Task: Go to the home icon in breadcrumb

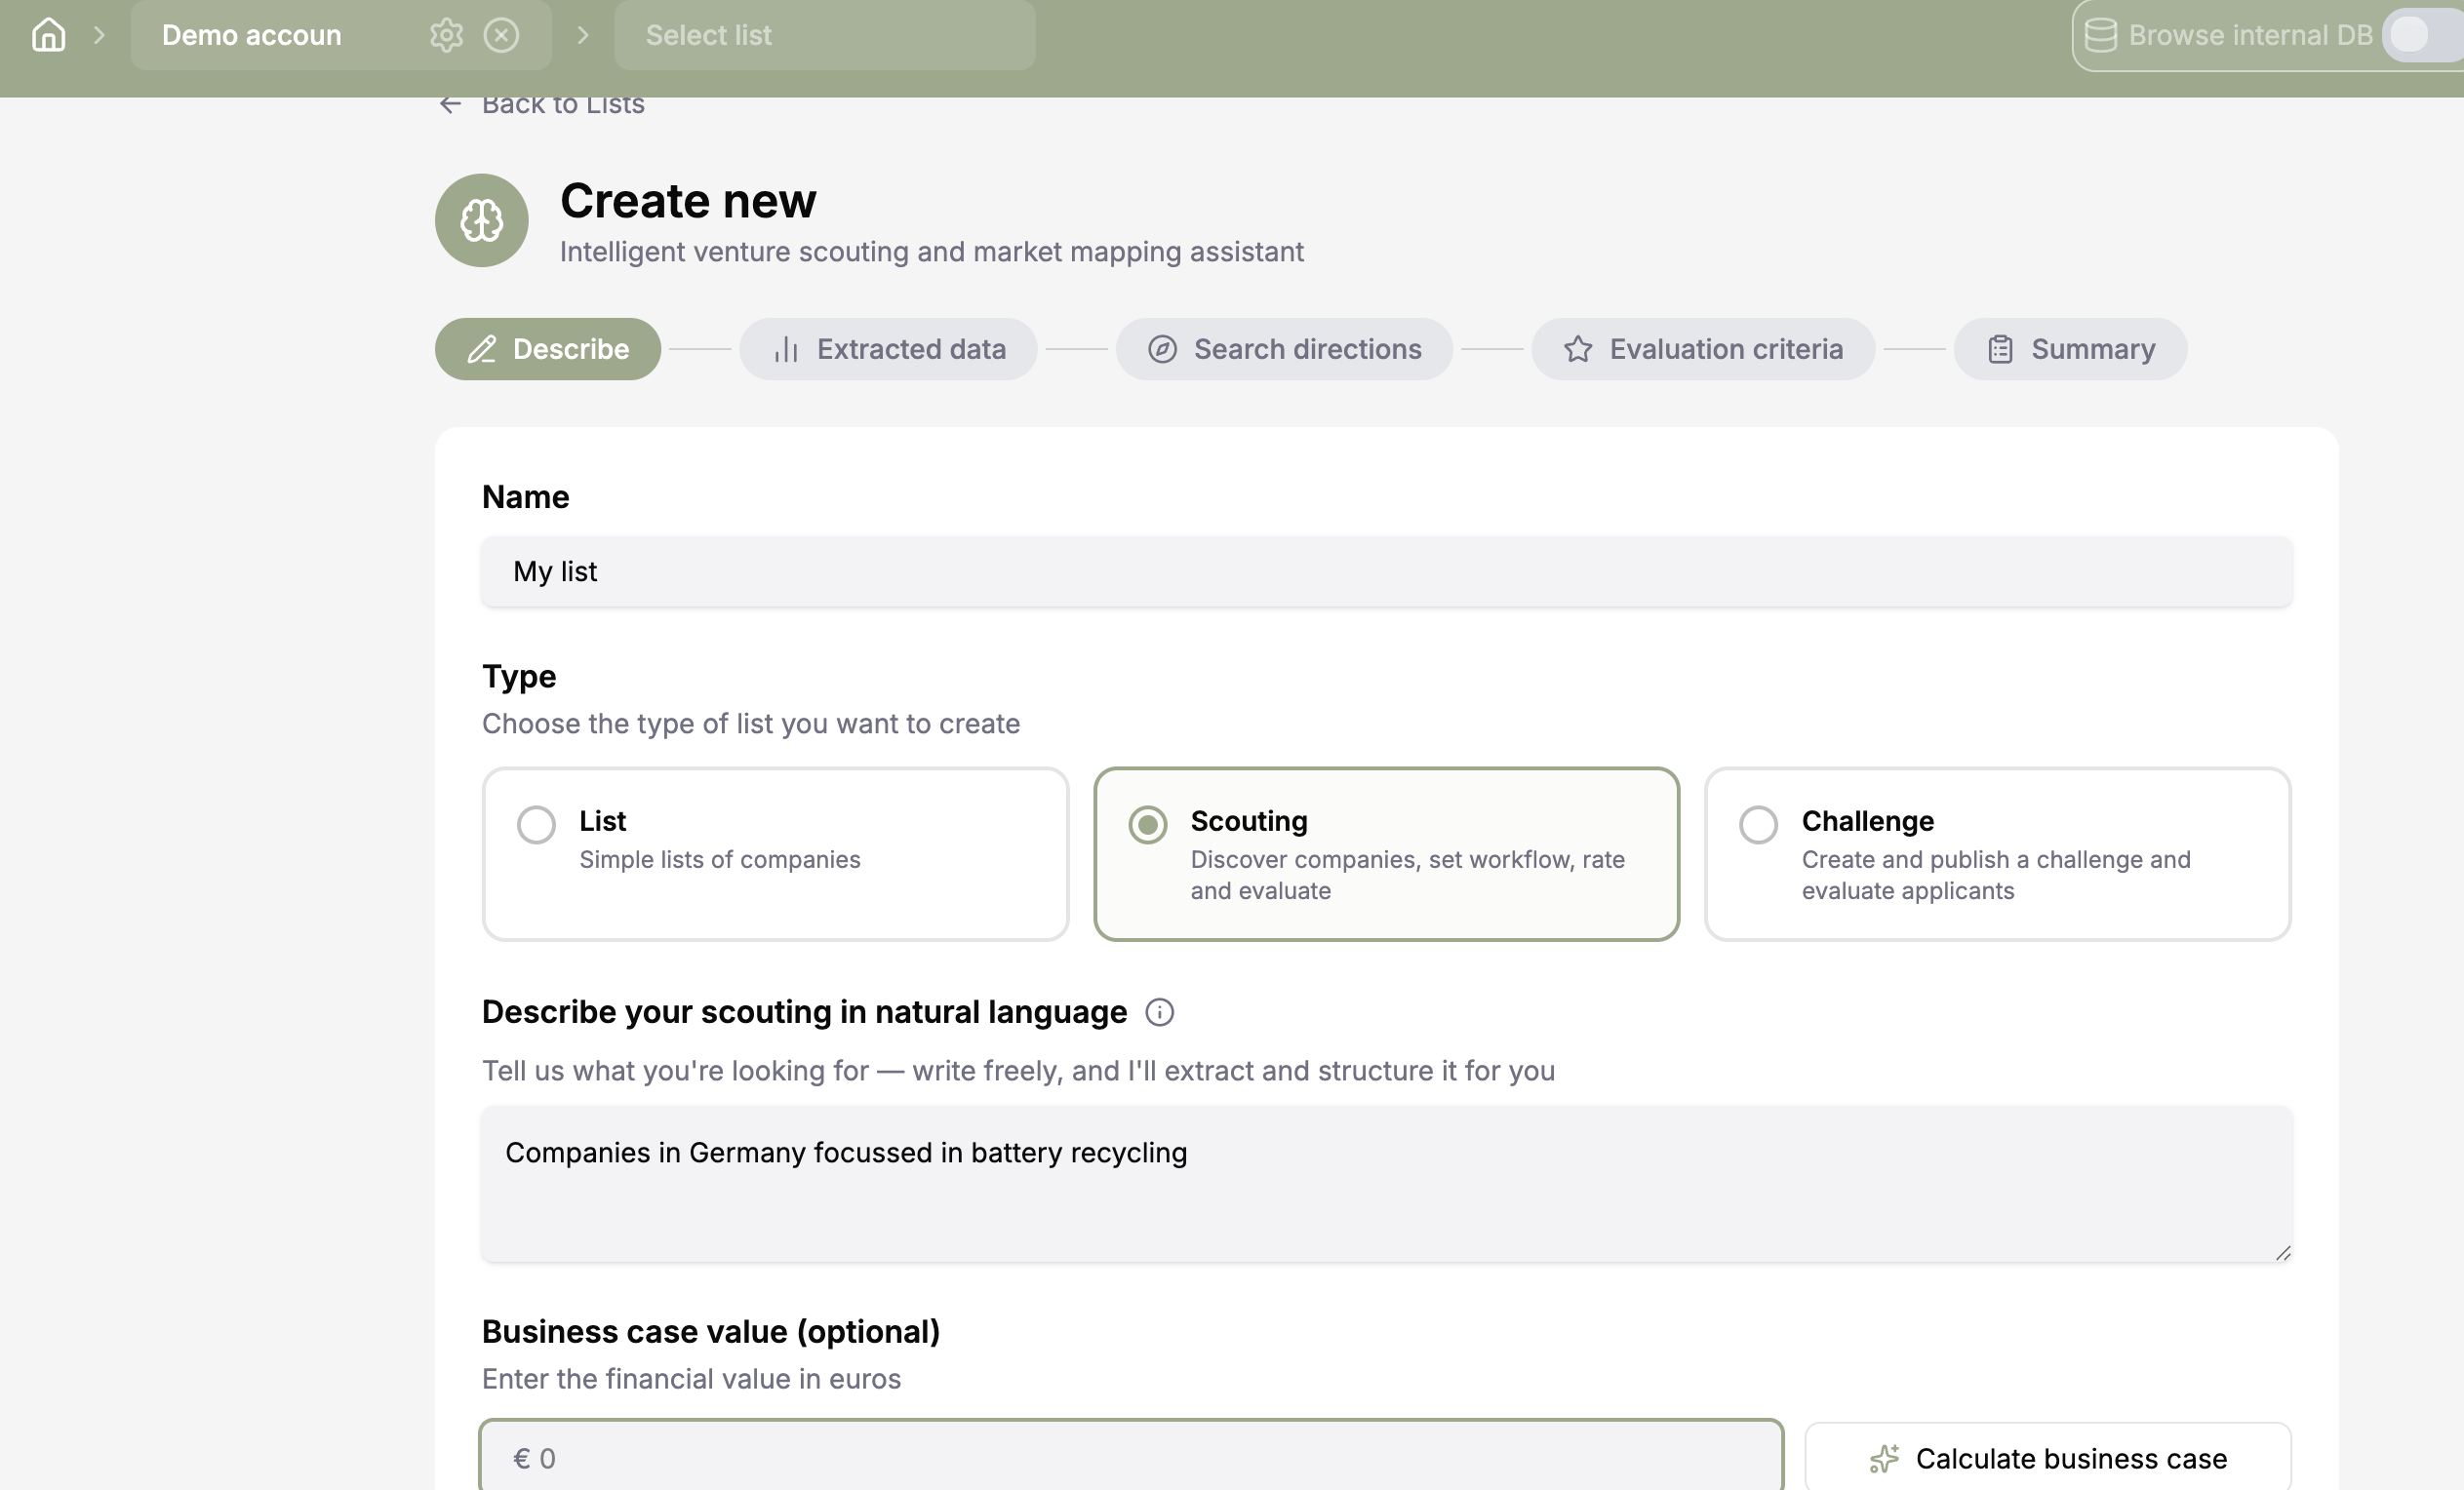Action: click(x=48, y=35)
